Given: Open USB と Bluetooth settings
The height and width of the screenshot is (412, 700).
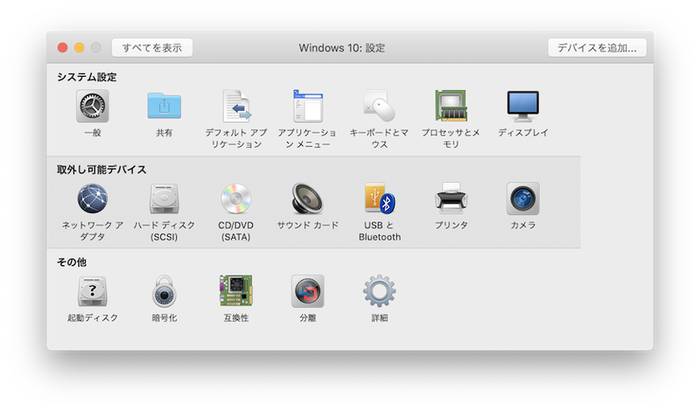Looking at the screenshot, I should tap(380, 199).
